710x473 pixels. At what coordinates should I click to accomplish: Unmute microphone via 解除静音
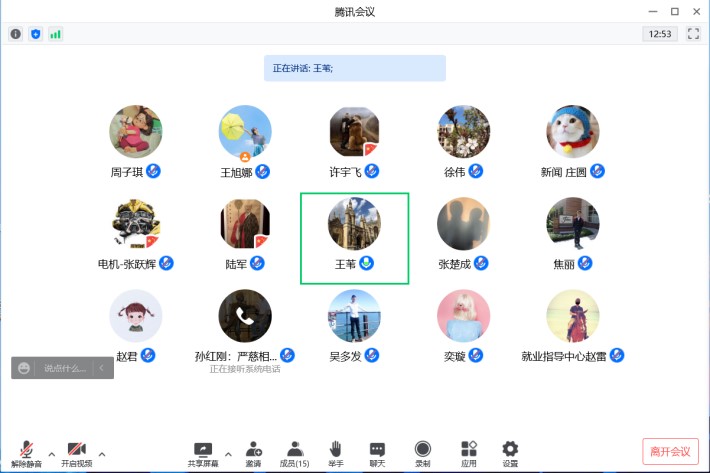(26, 453)
